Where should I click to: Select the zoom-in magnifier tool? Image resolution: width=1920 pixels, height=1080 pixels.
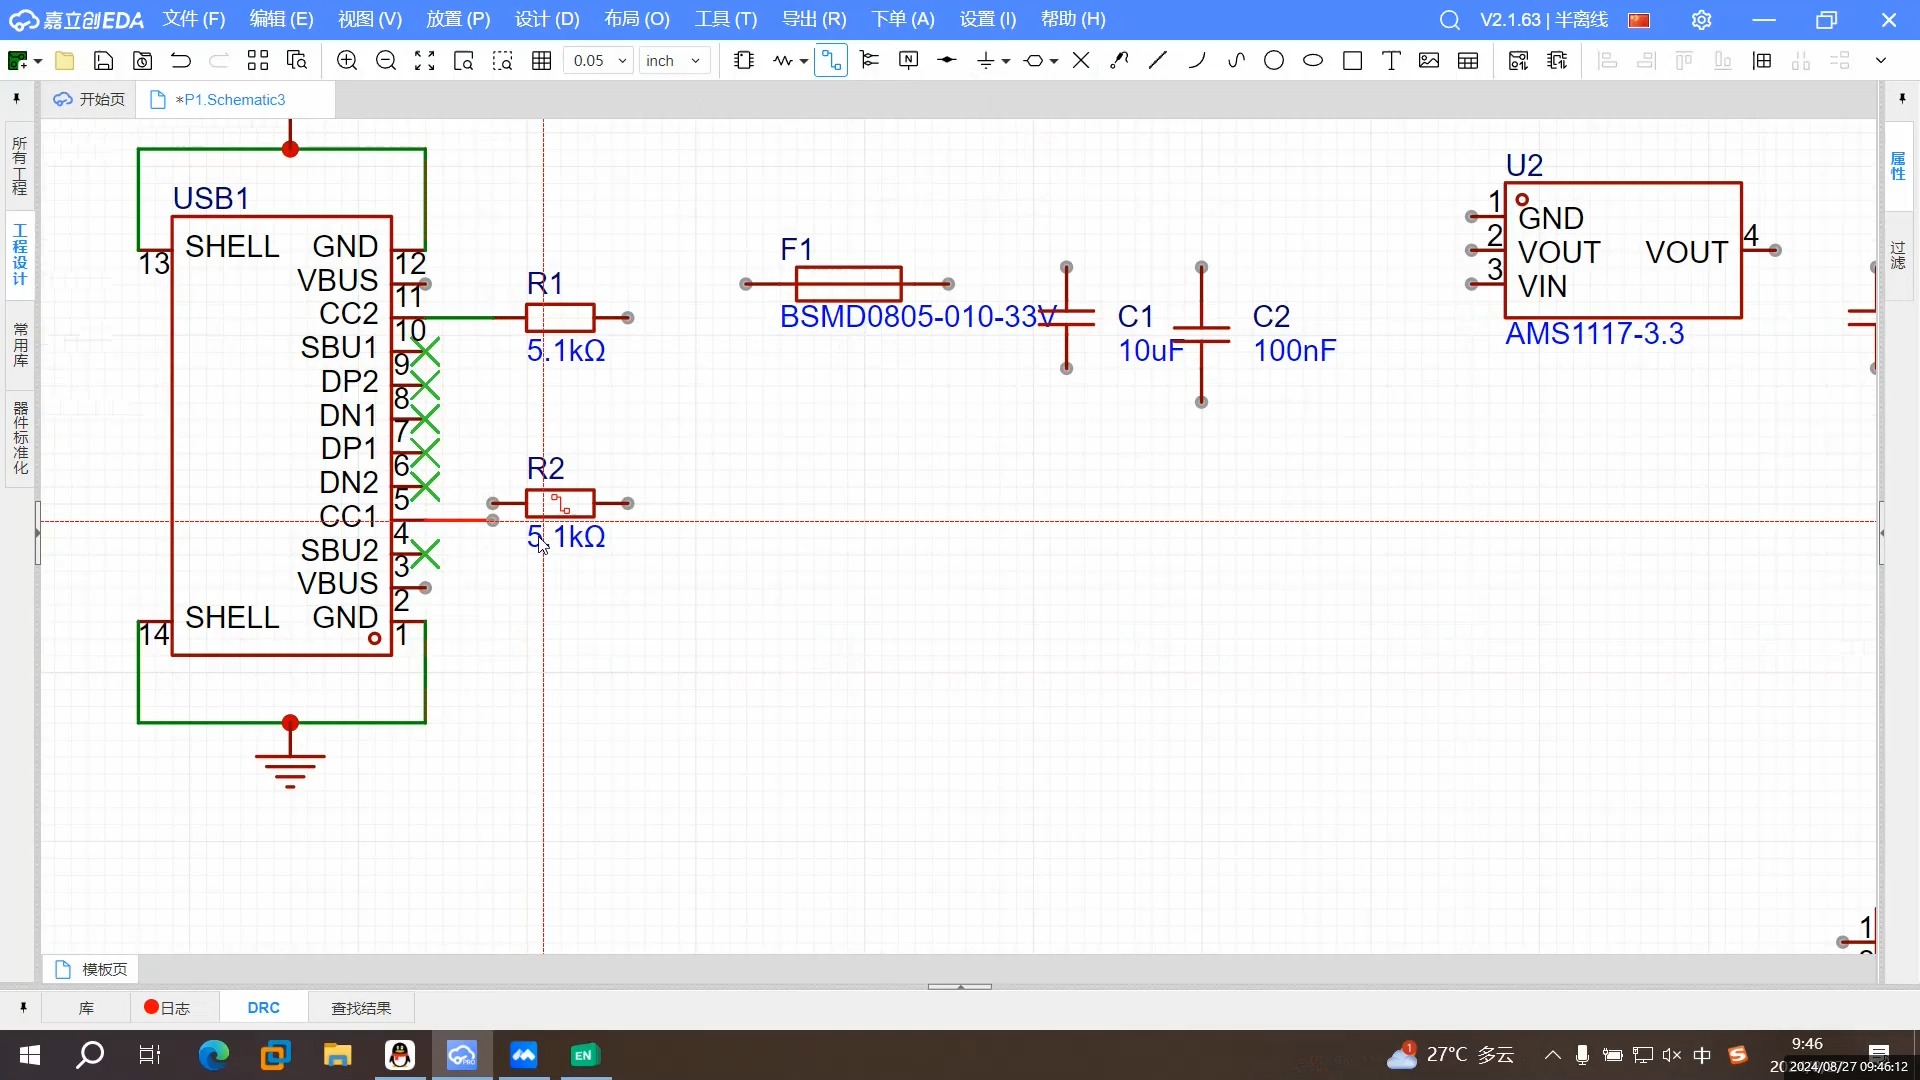coord(348,59)
